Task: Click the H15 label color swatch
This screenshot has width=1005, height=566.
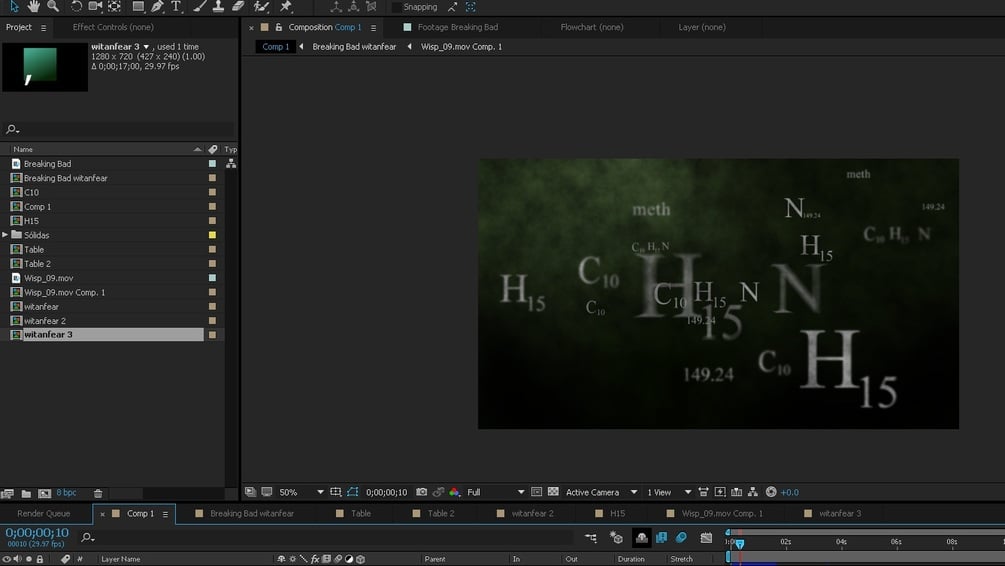Action: pyautogui.click(x=212, y=221)
